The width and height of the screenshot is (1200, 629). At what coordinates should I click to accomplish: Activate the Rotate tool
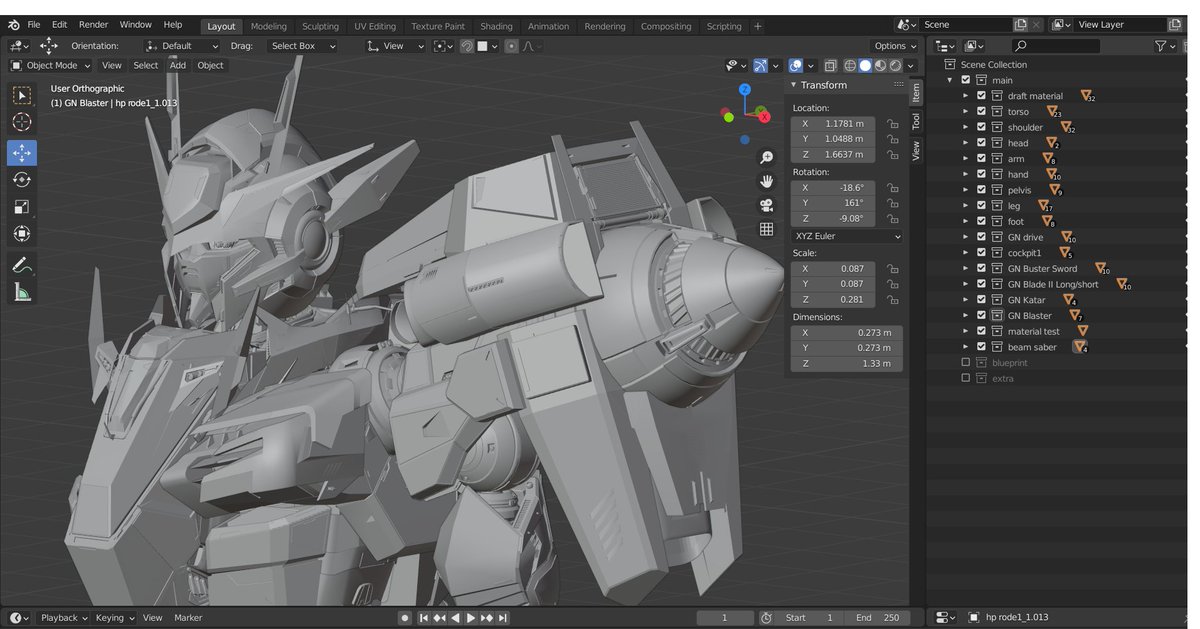22,180
